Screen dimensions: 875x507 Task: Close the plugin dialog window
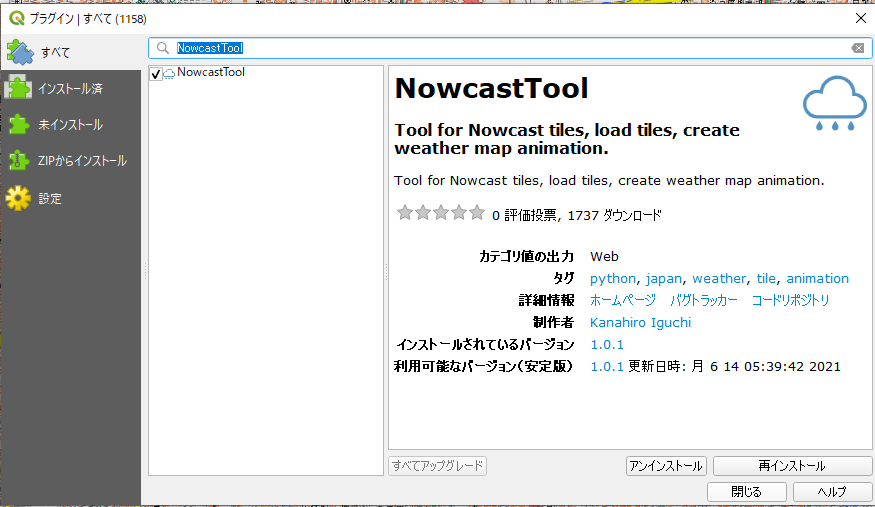click(860, 18)
